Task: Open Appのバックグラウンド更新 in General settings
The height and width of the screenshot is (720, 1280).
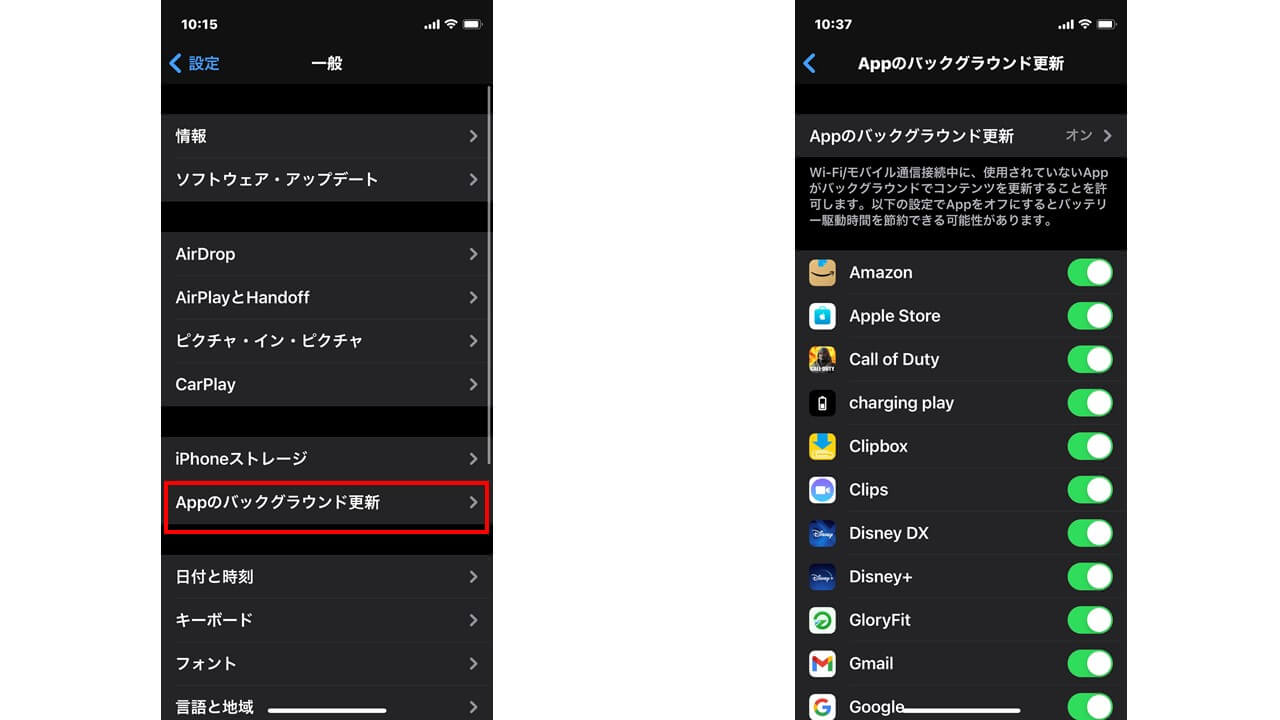Action: click(326, 503)
